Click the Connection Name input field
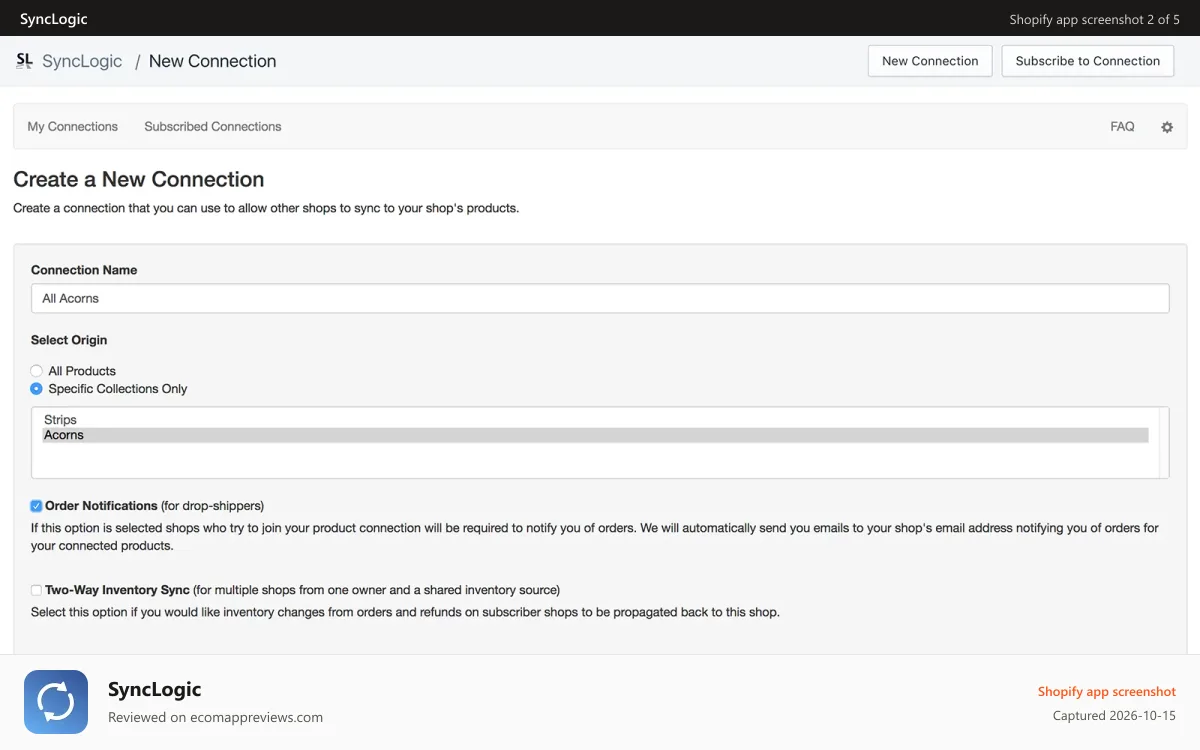This screenshot has height=750, width=1200. coord(600,298)
